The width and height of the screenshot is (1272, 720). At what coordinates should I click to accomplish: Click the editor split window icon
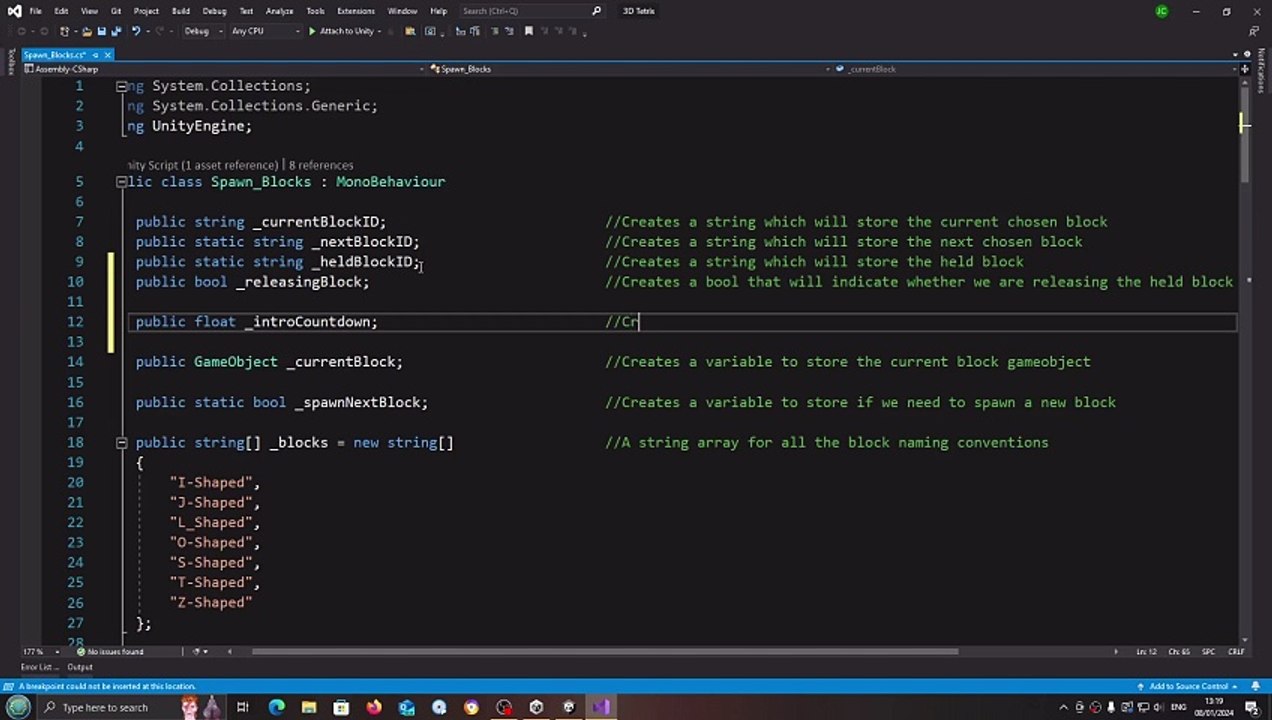pos(1245,70)
